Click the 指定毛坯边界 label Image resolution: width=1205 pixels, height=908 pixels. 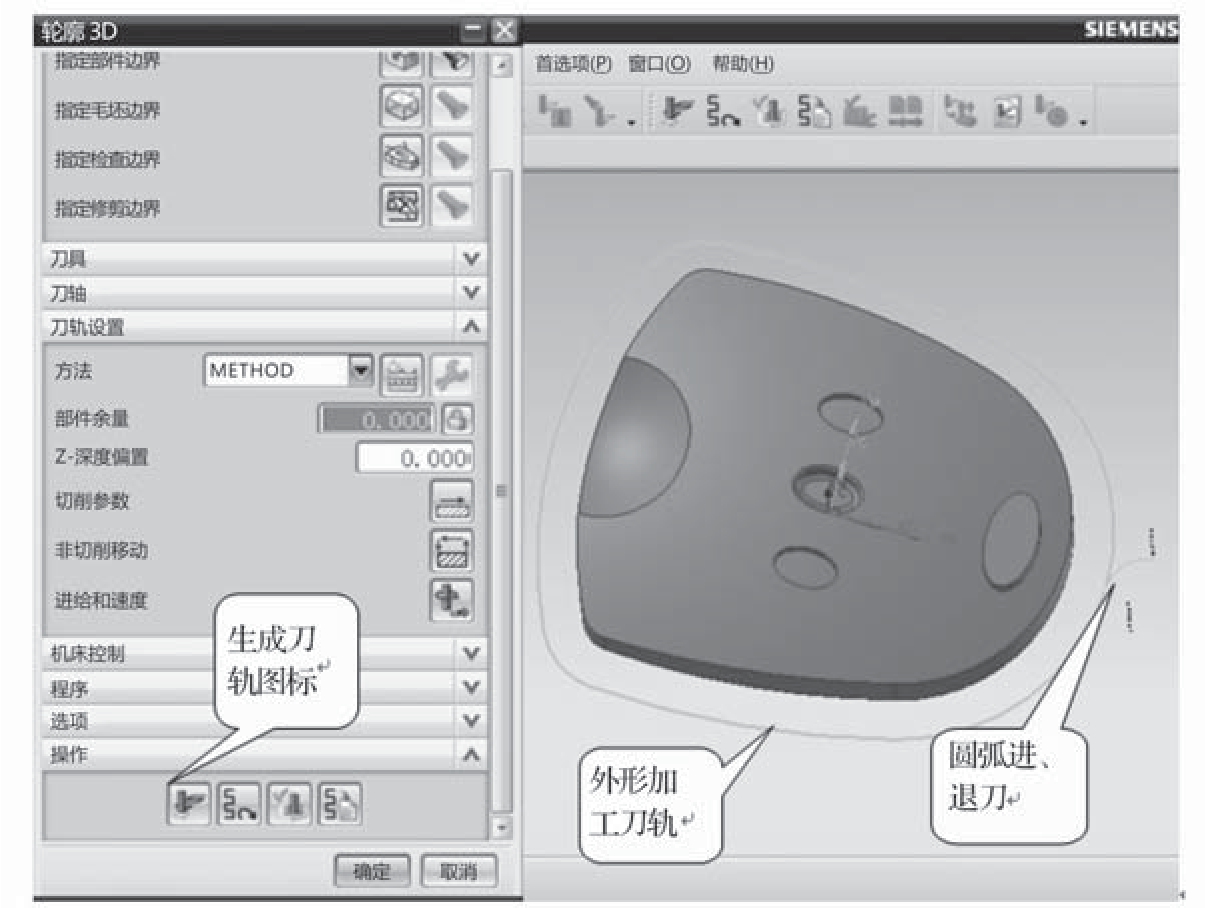coord(107,110)
